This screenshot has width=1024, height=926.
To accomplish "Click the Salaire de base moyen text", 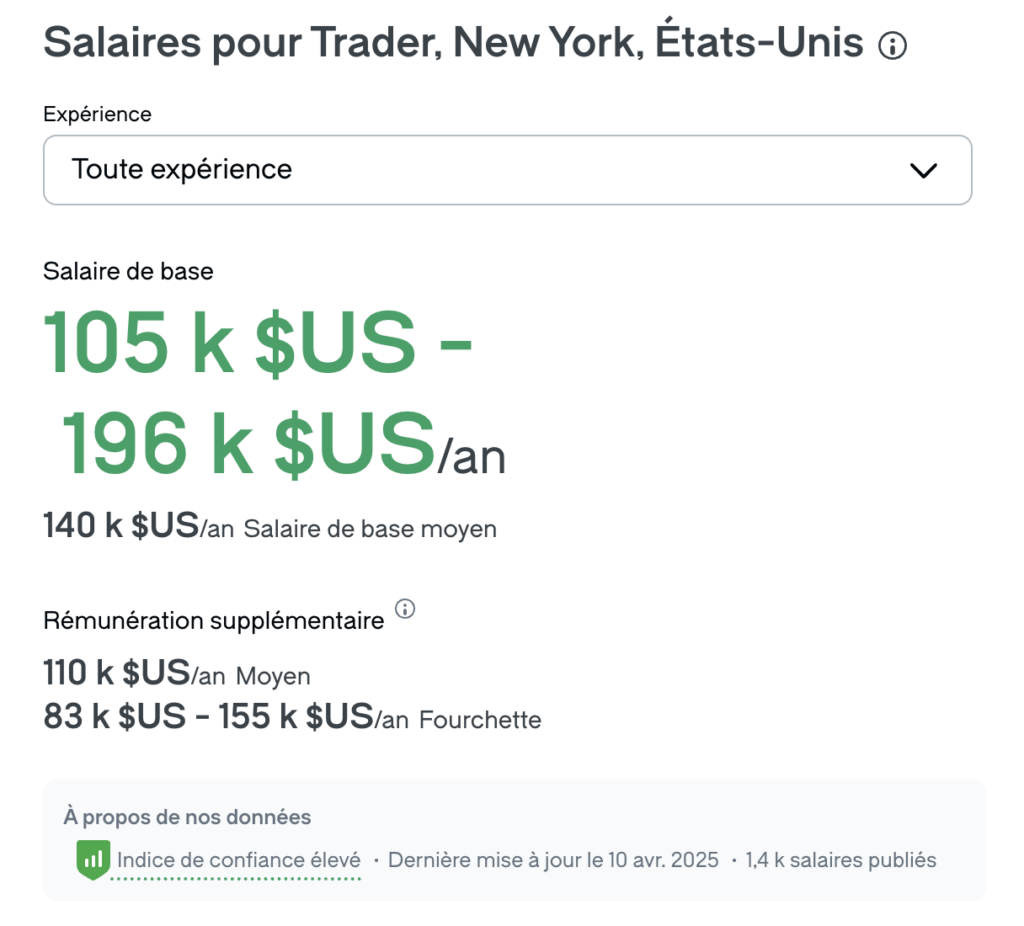I will click(x=370, y=529).
